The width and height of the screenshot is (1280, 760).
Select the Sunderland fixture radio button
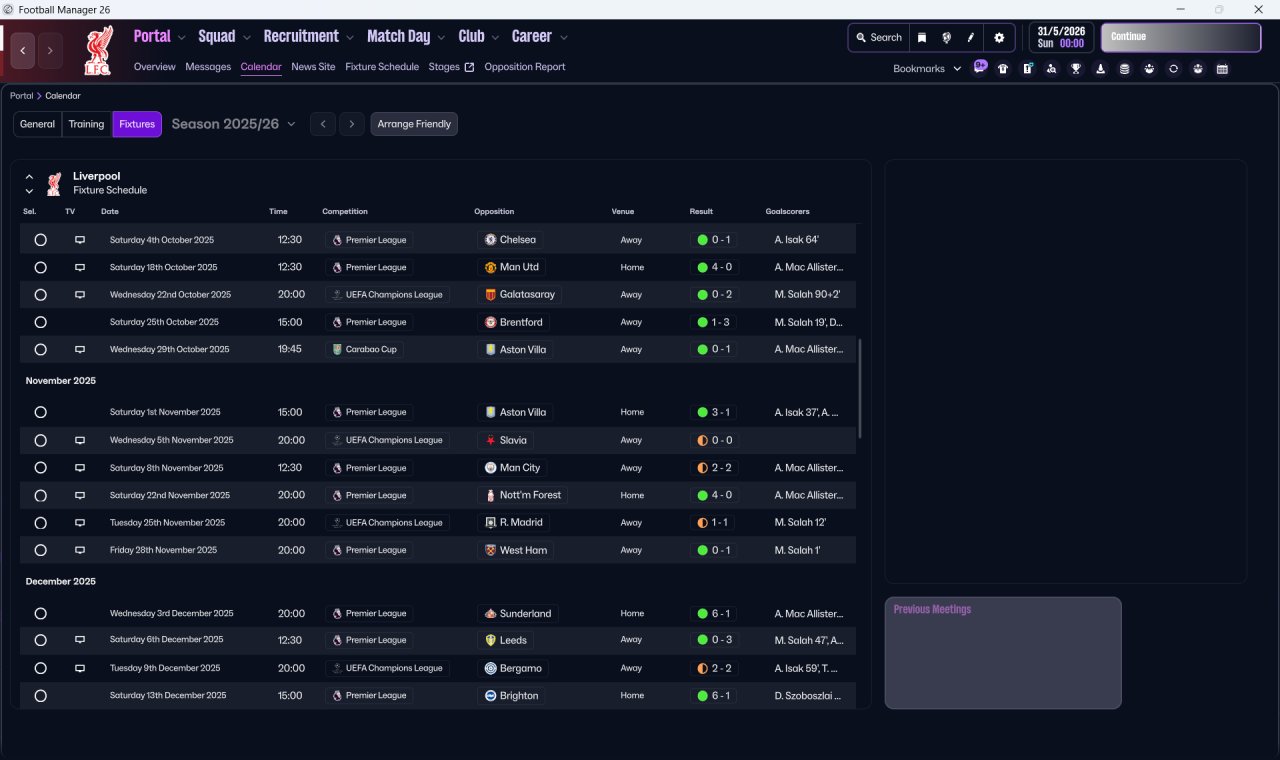tap(40, 614)
